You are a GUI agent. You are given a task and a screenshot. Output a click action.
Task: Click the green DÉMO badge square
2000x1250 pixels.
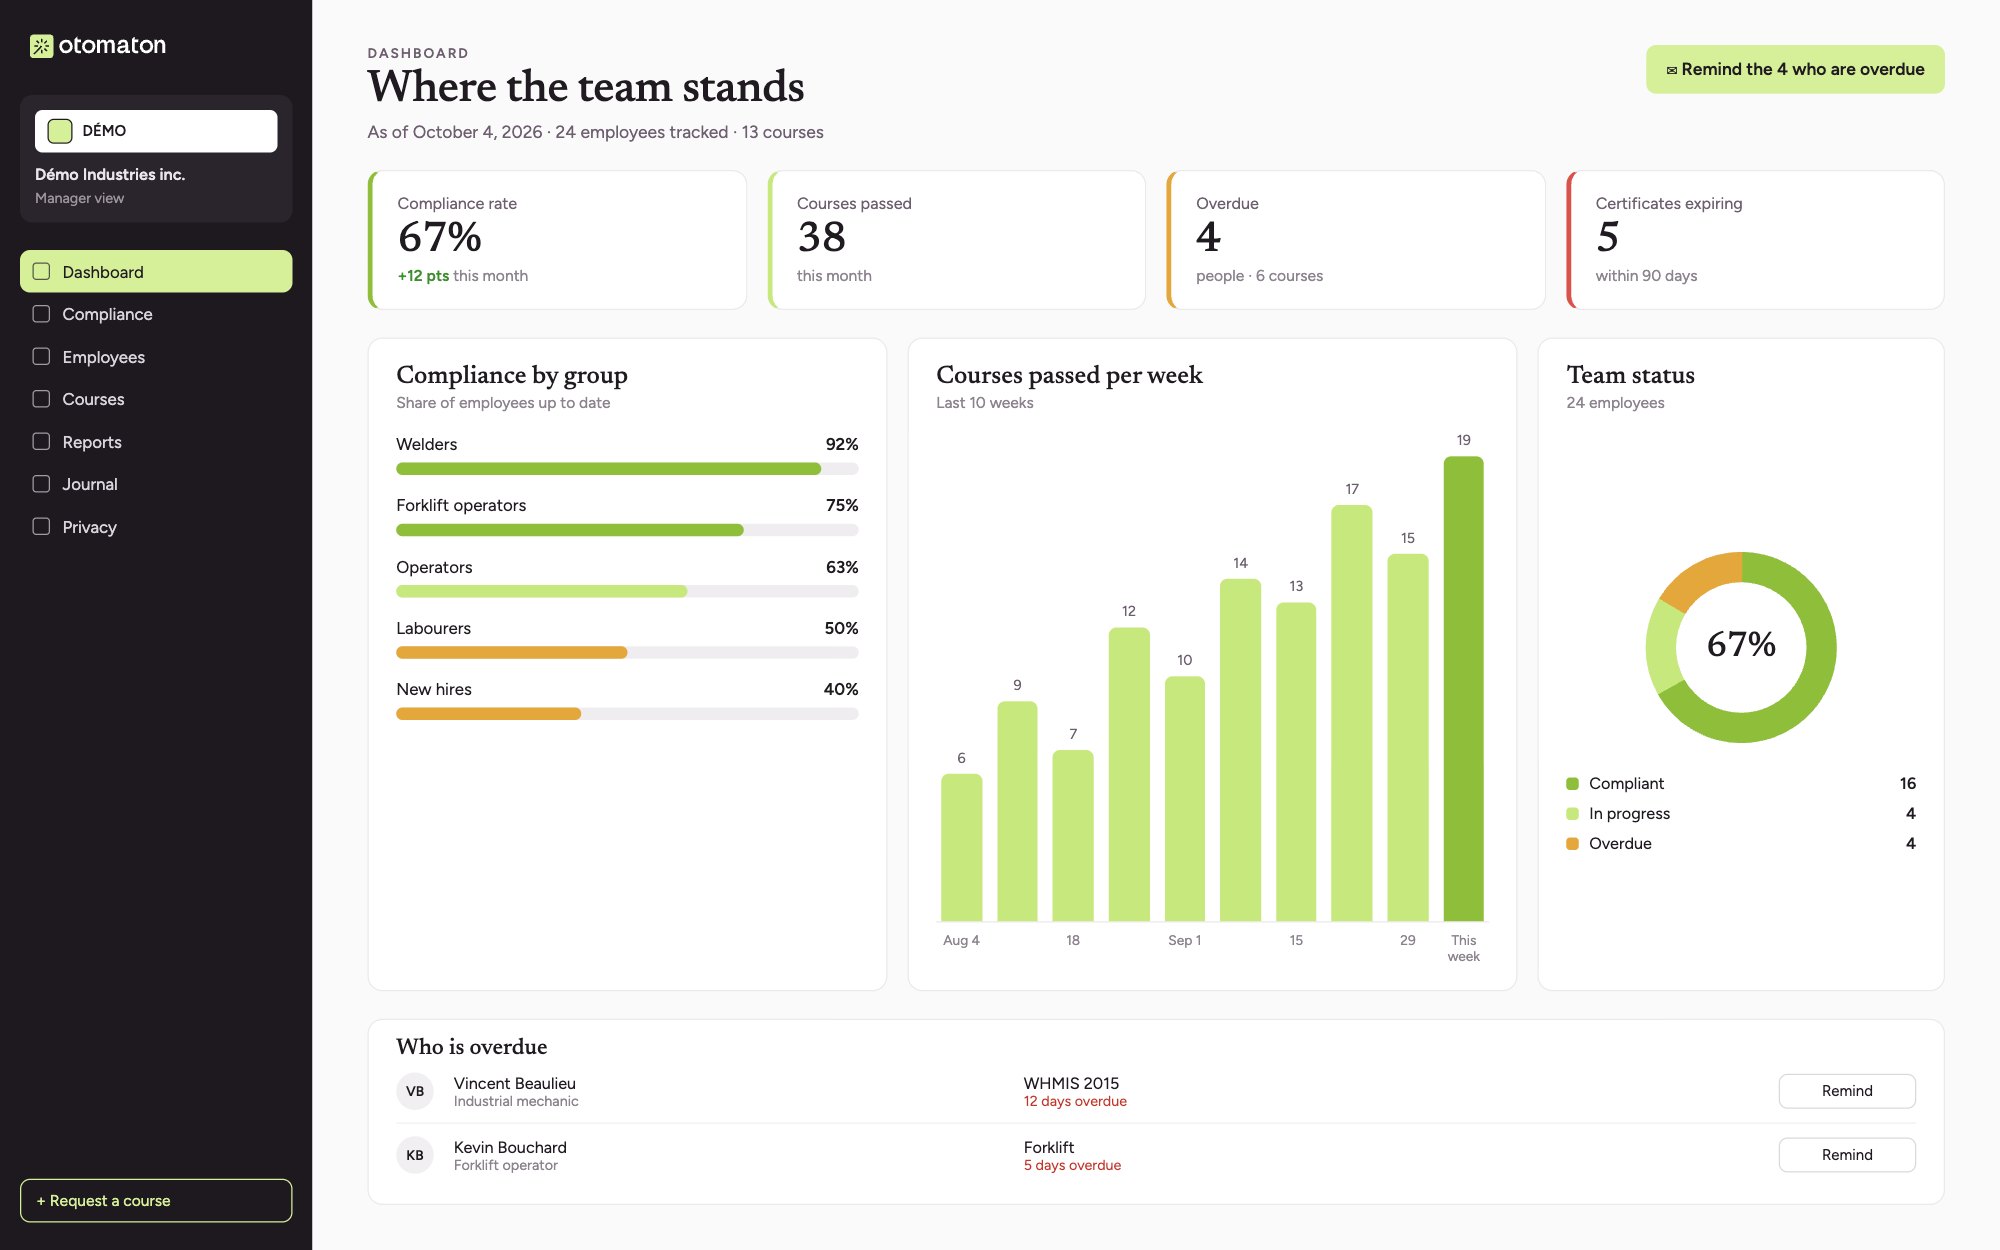point(60,131)
